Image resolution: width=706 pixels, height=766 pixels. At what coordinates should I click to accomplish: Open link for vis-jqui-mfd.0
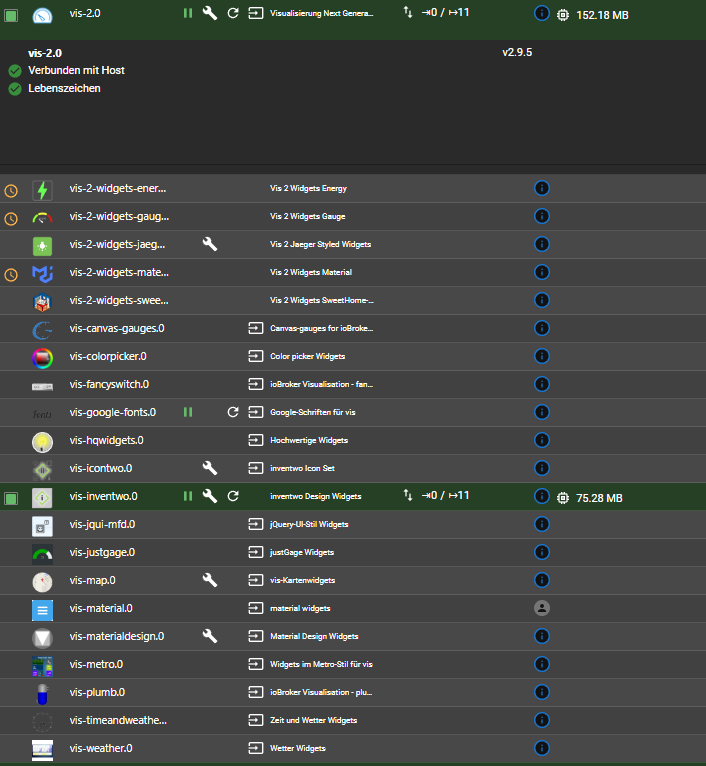(256, 524)
